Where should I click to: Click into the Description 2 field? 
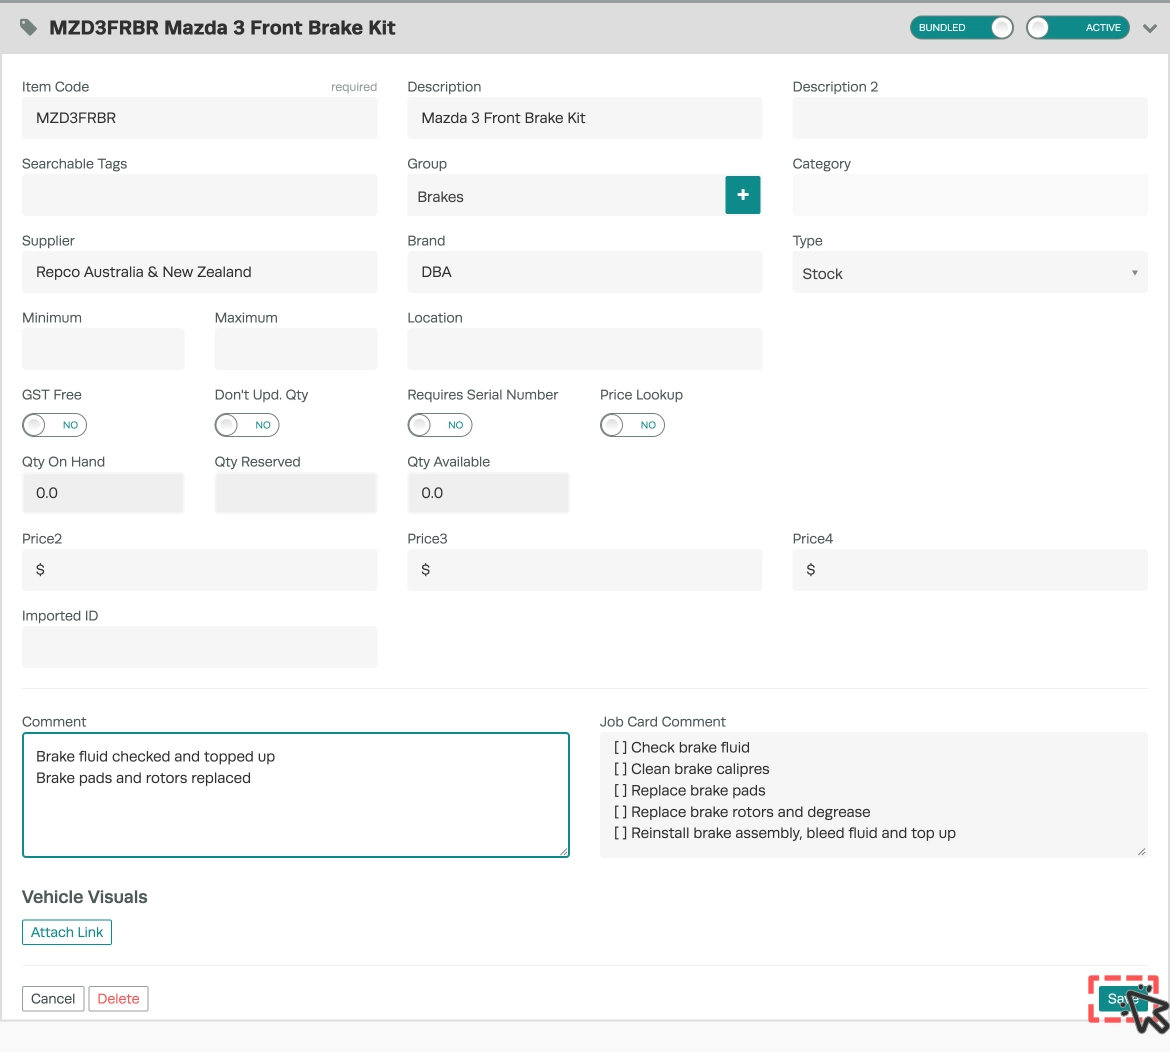tap(969, 118)
